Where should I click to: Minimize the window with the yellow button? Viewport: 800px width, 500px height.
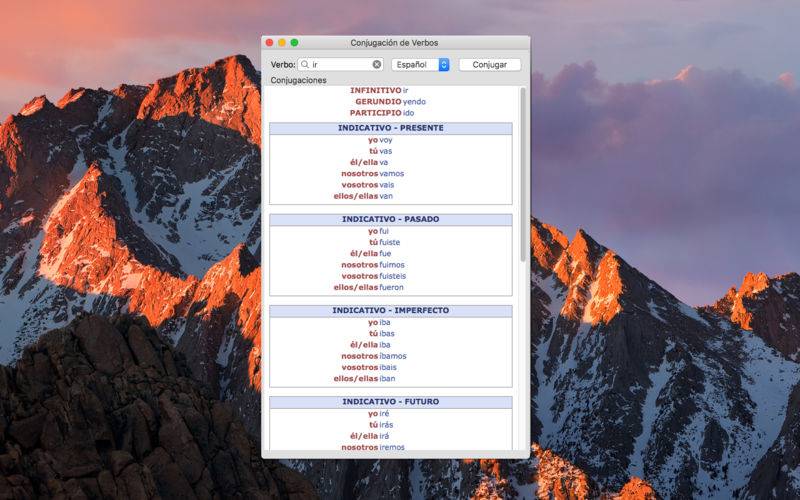click(282, 43)
